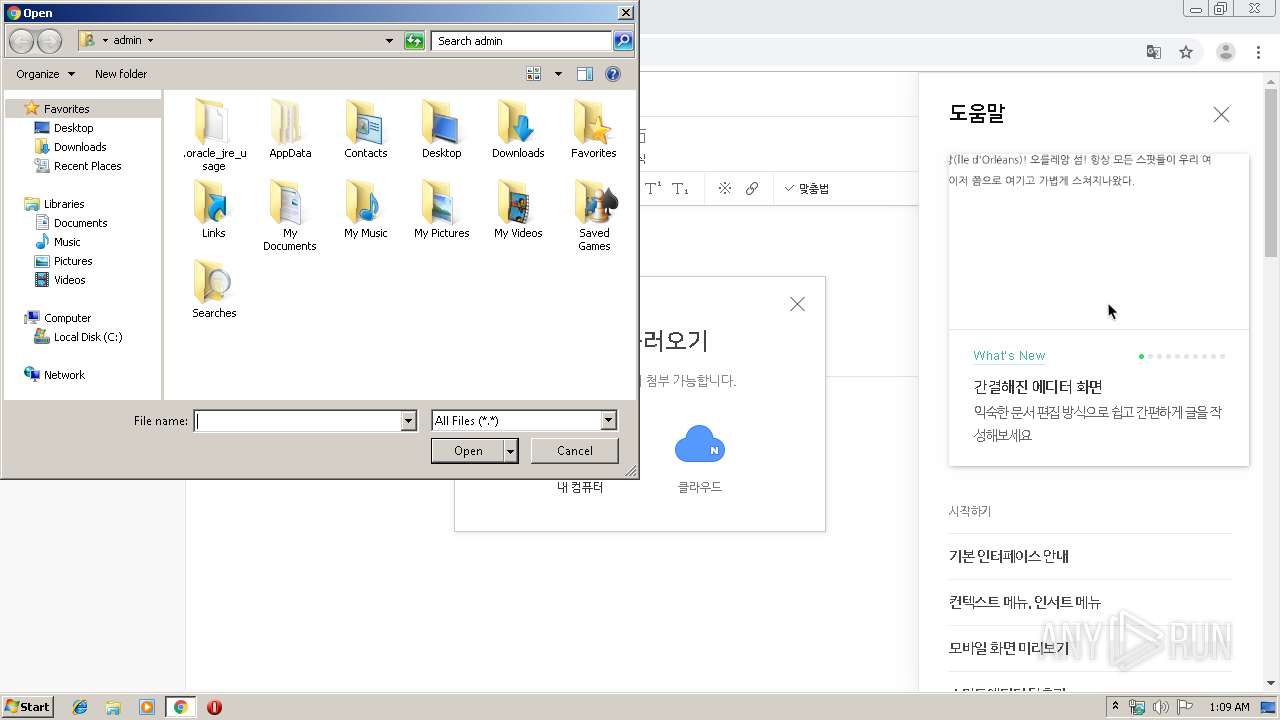Select Local Disk (C:)
The image size is (1280, 720).
pyautogui.click(x=88, y=337)
